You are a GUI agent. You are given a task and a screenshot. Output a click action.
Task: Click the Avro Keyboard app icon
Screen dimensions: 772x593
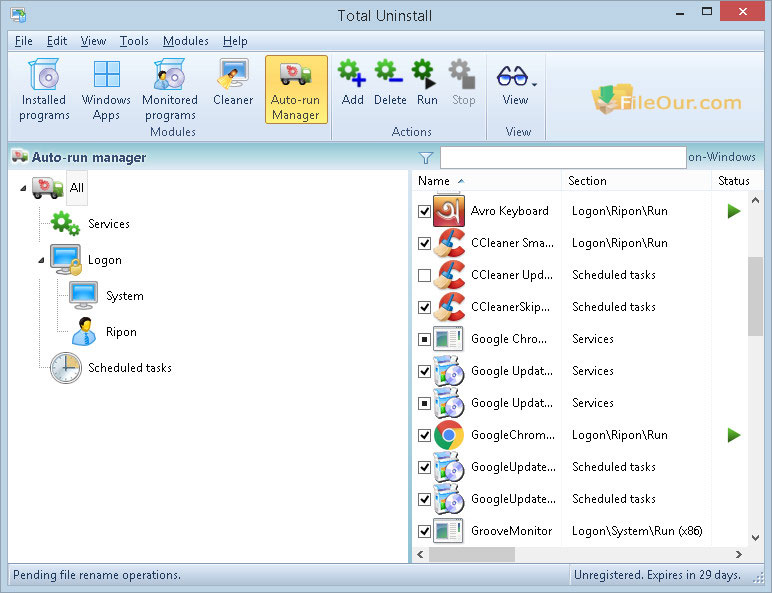click(x=449, y=211)
